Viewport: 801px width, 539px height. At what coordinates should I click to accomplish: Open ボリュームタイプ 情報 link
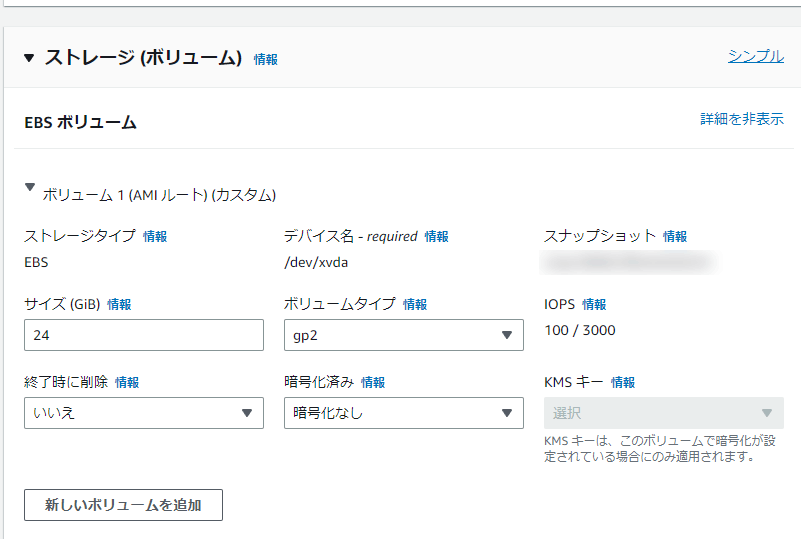(x=415, y=304)
